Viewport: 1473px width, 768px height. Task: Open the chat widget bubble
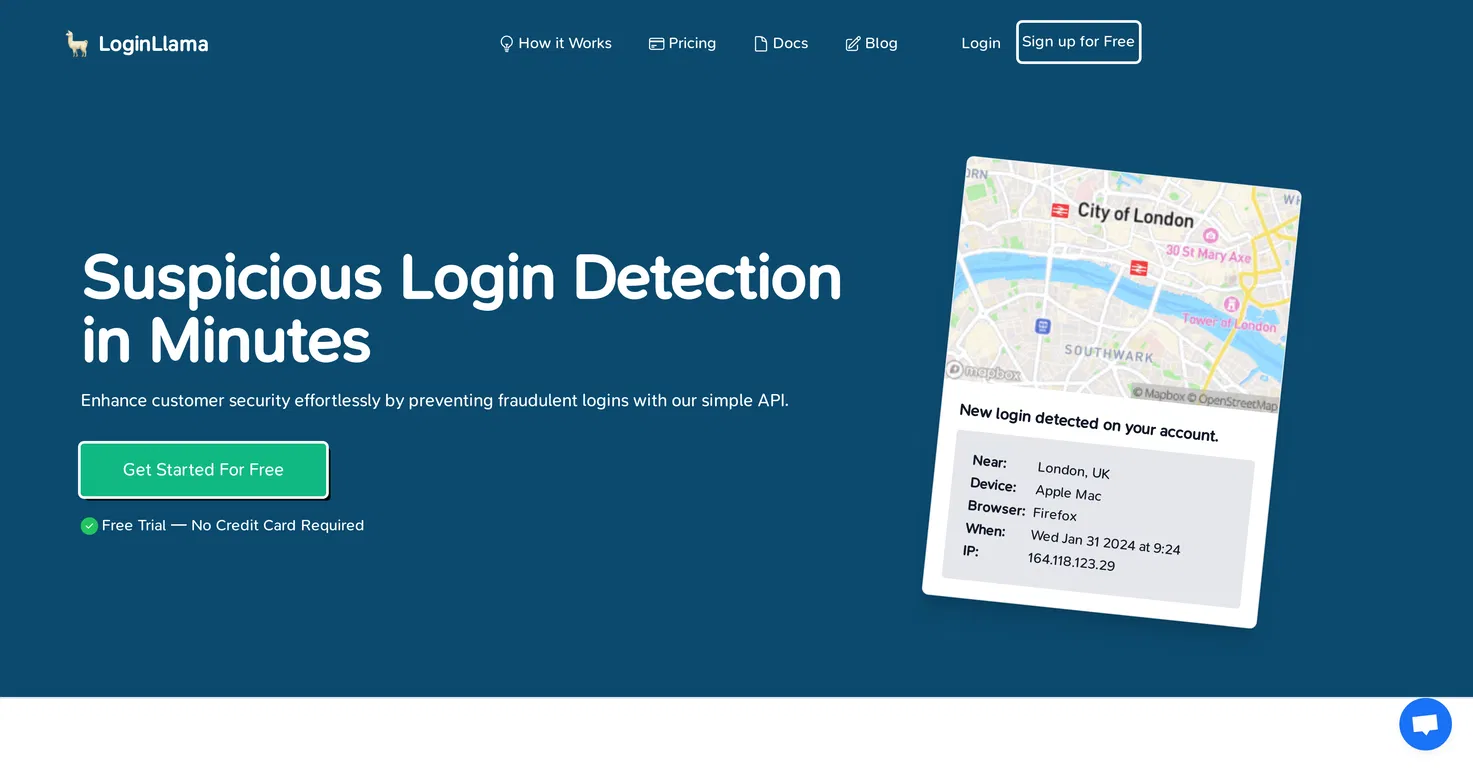tap(1425, 724)
